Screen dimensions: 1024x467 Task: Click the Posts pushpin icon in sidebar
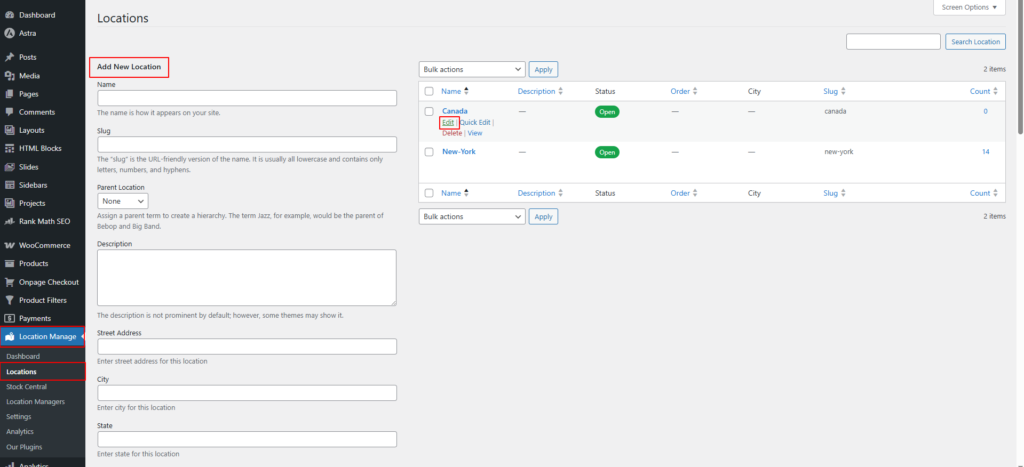(9, 57)
